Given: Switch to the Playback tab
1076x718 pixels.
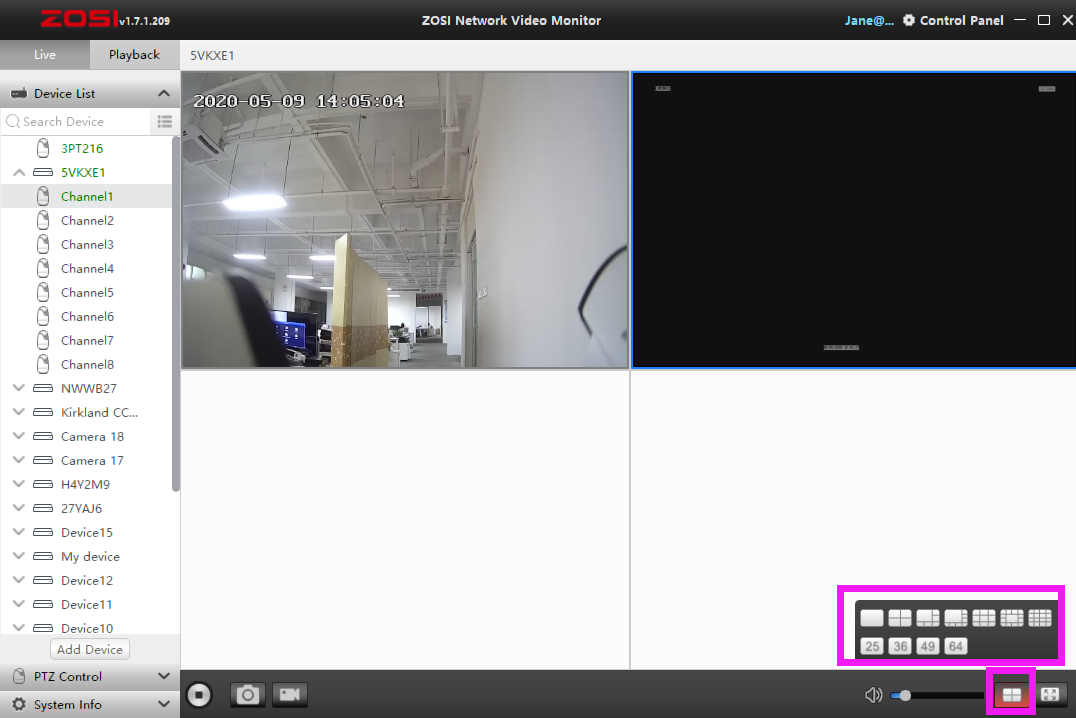Looking at the screenshot, I should tap(134, 54).
